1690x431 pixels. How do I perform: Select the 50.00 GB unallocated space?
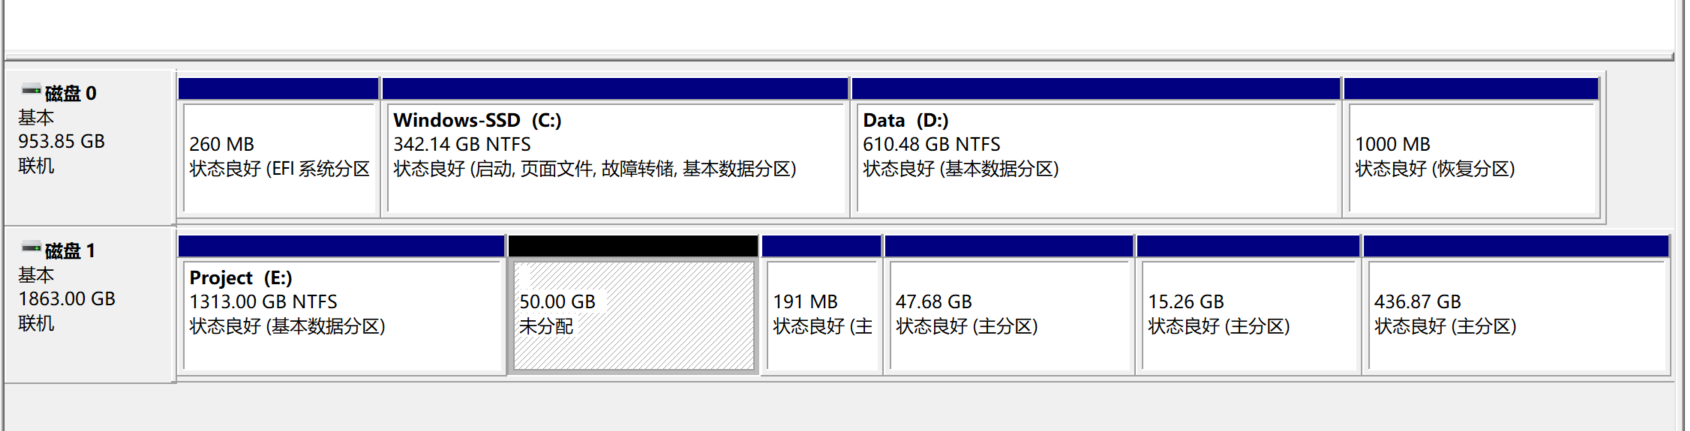[x=633, y=314]
